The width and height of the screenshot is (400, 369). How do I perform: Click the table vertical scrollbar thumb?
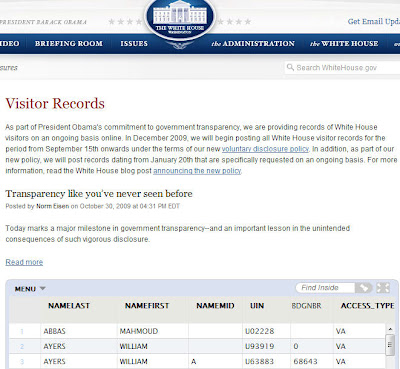[390, 345]
